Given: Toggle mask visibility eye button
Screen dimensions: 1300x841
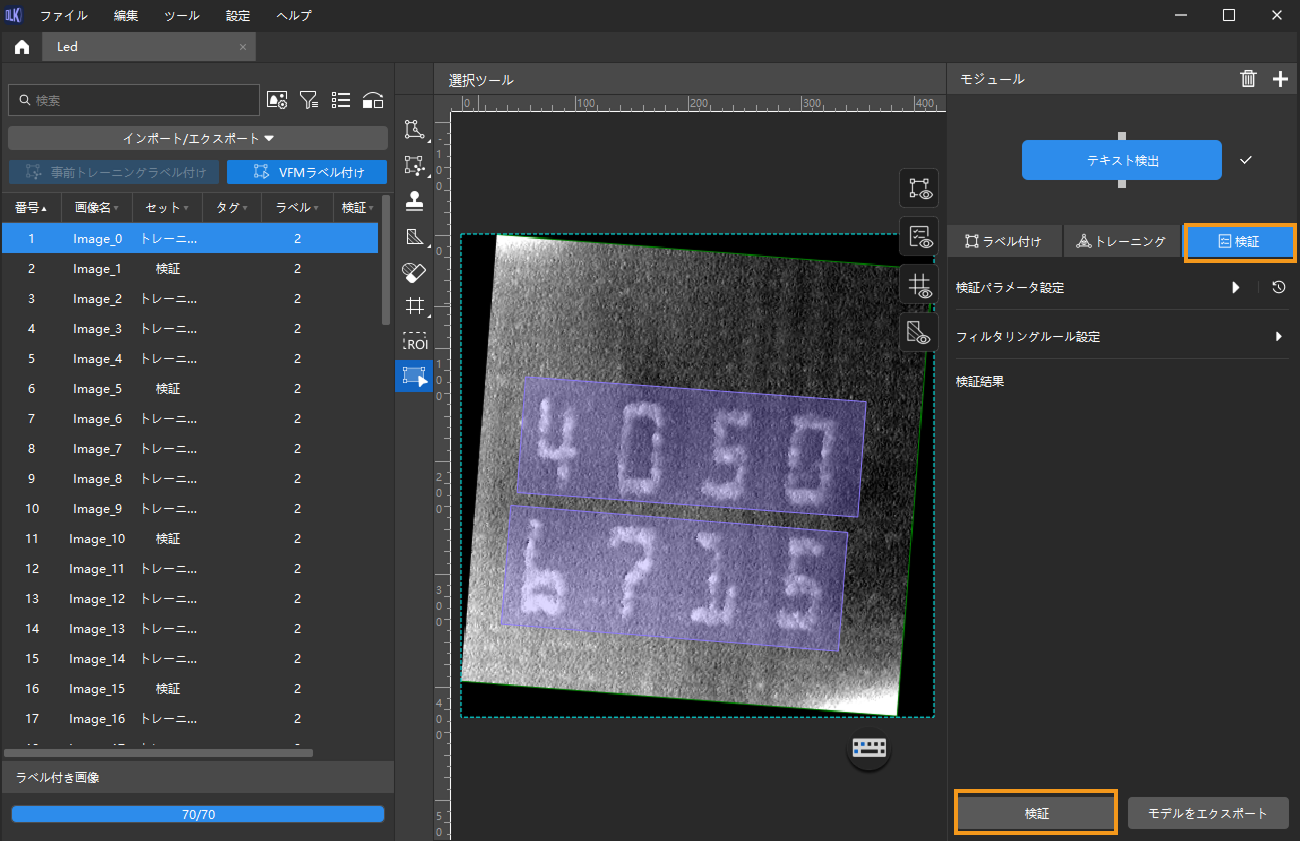Looking at the screenshot, I should [919, 331].
